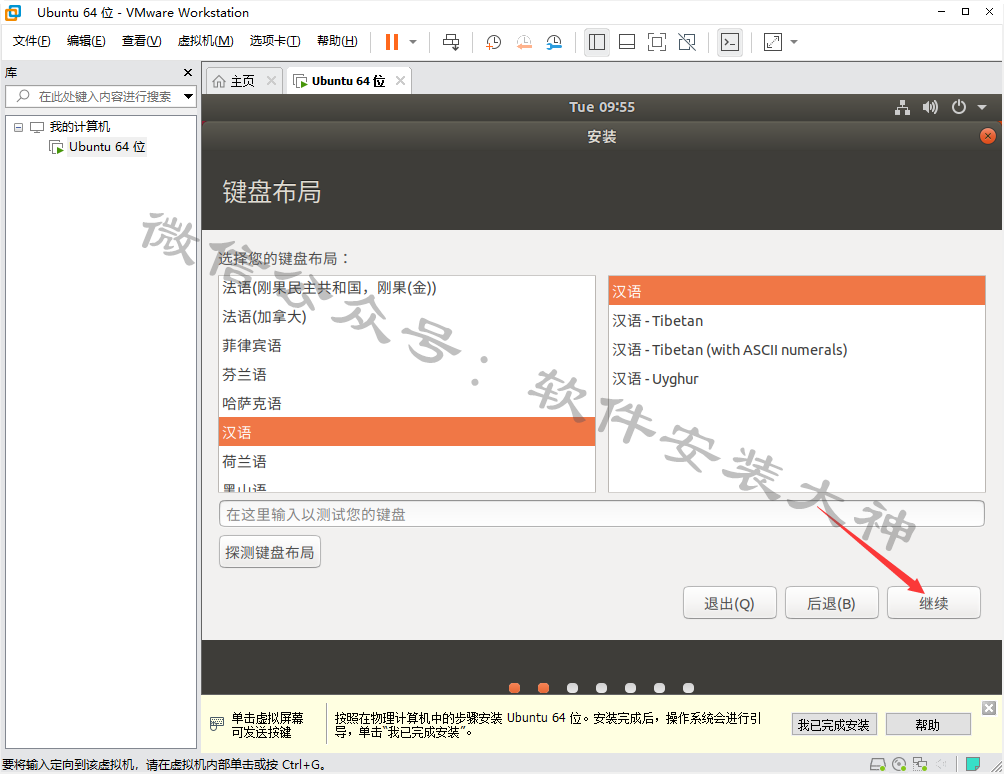The height and width of the screenshot is (774, 1004).
Task: Click the Ubuntu network status icon
Action: (902, 107)
